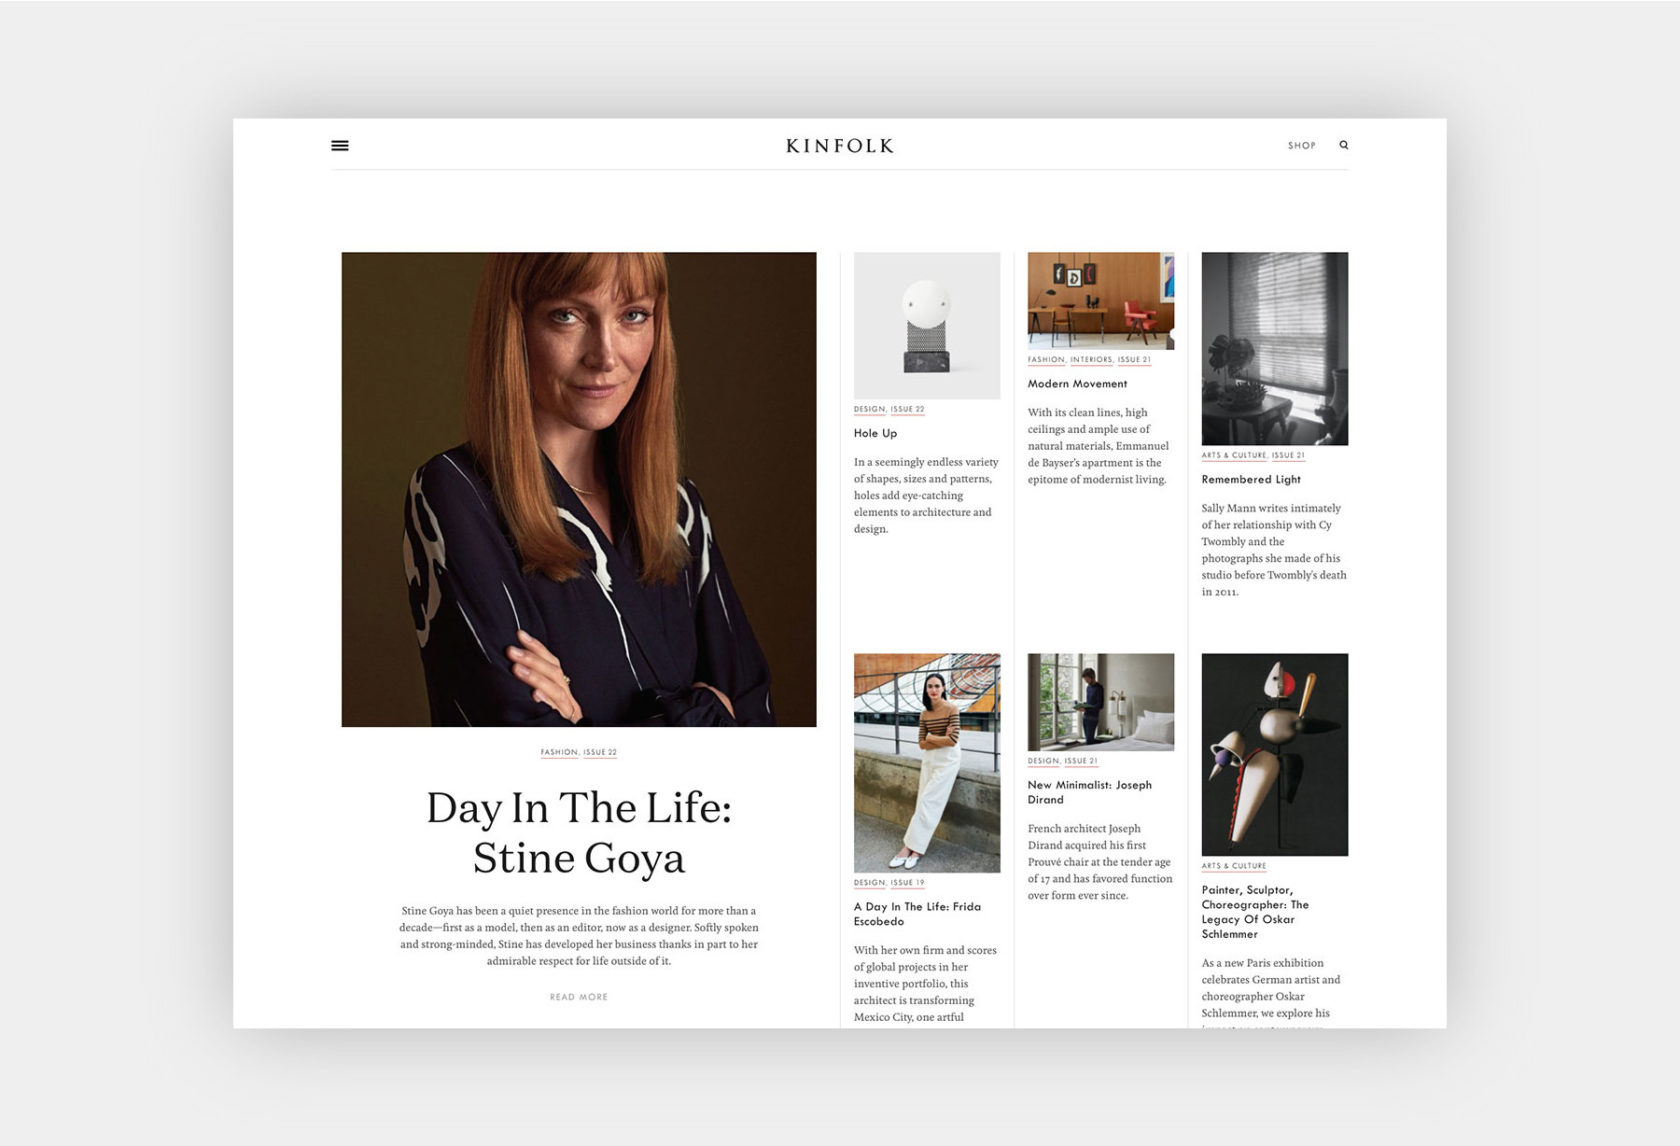Click description 'As a new Paris exhibition'

[1271, 992]
